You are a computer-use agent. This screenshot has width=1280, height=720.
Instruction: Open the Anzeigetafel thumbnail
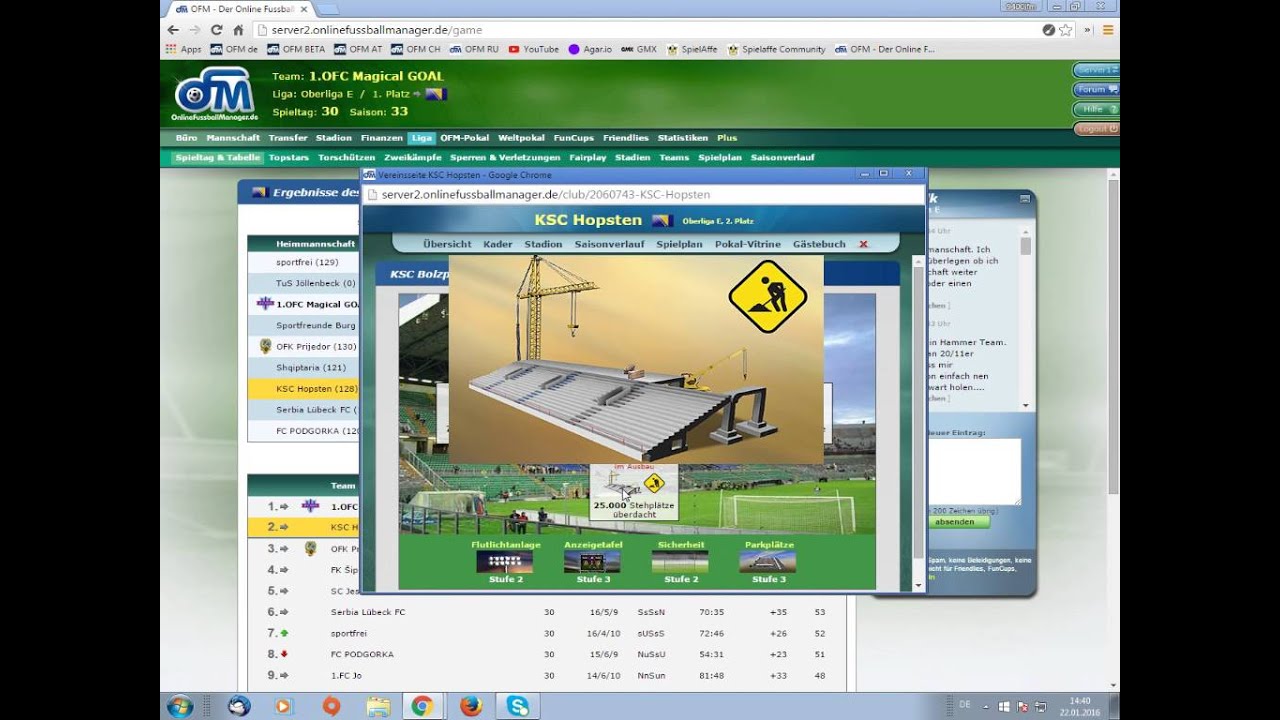(592, 561)
